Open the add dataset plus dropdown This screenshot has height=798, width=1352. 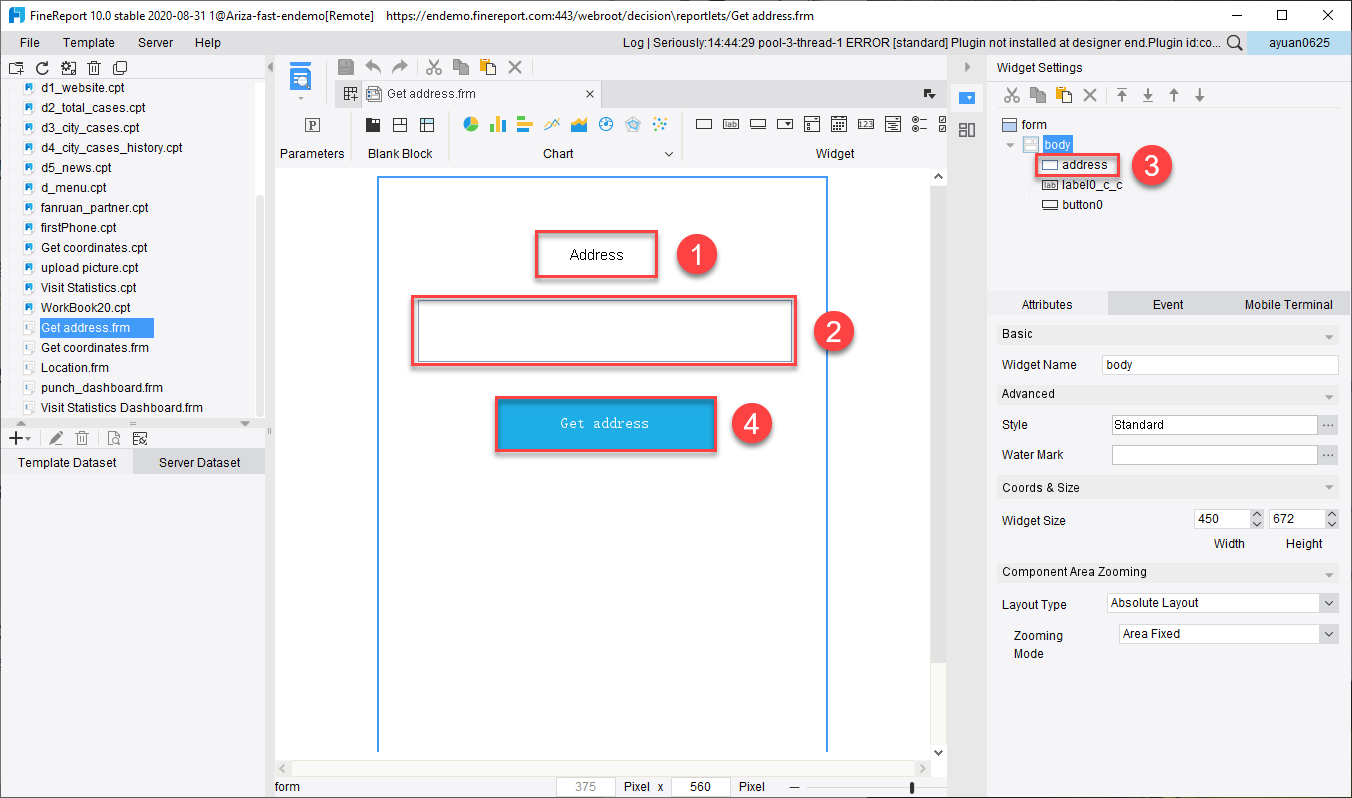[20, 438]
